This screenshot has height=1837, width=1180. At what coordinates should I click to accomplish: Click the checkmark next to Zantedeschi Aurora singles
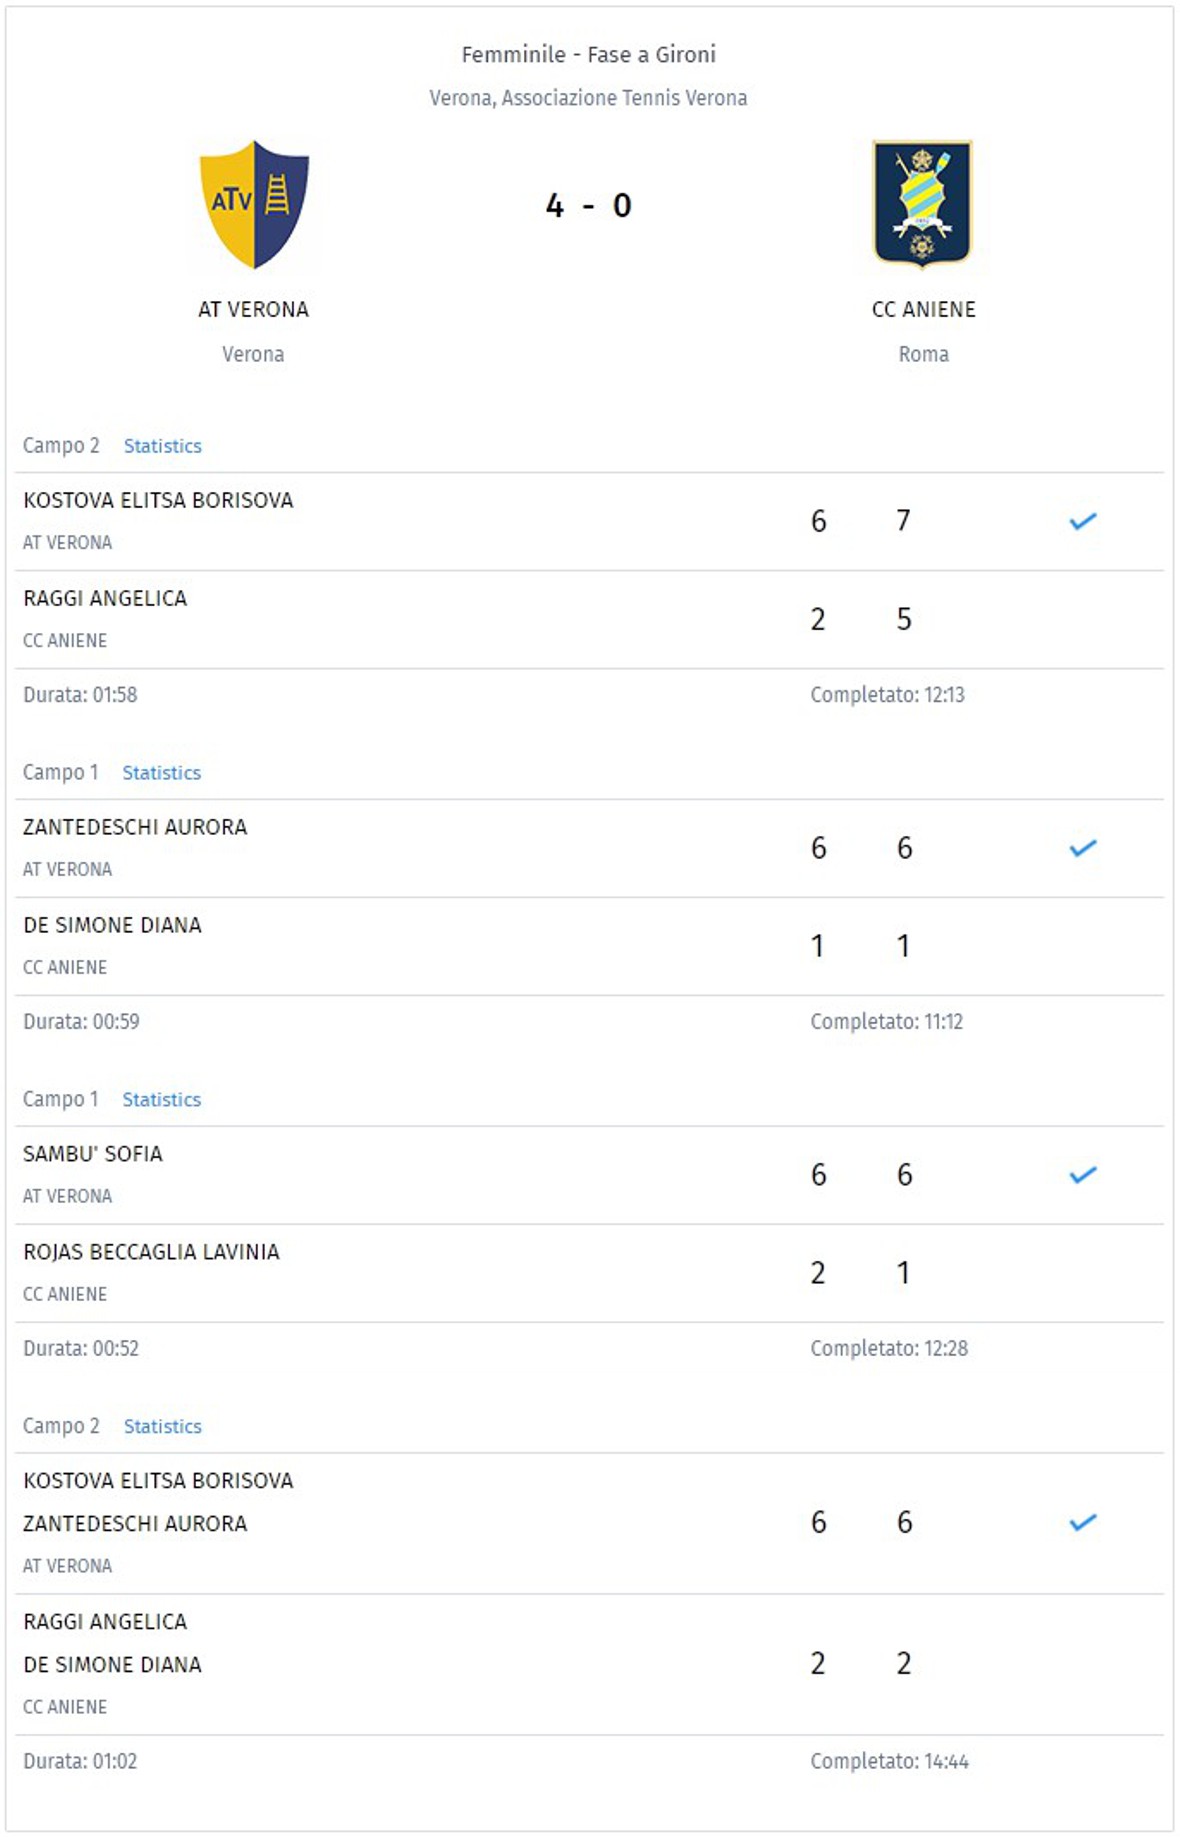click(x=1083, y=848)
